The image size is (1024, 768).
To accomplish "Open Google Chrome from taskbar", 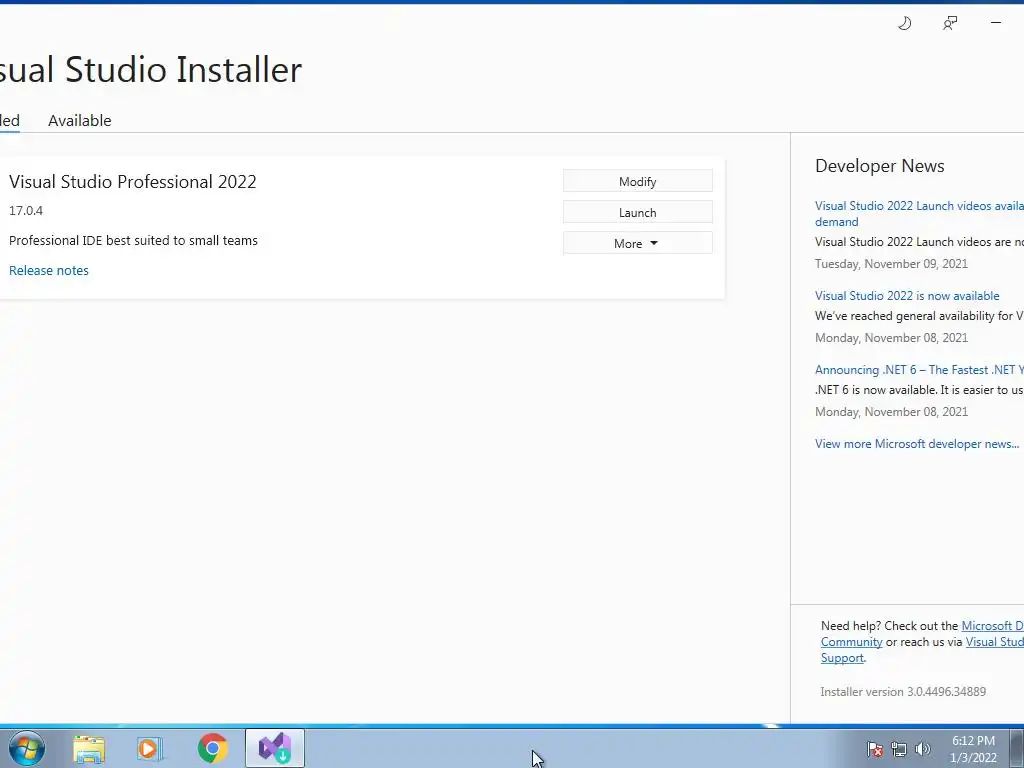I will [x=212, y=749].
